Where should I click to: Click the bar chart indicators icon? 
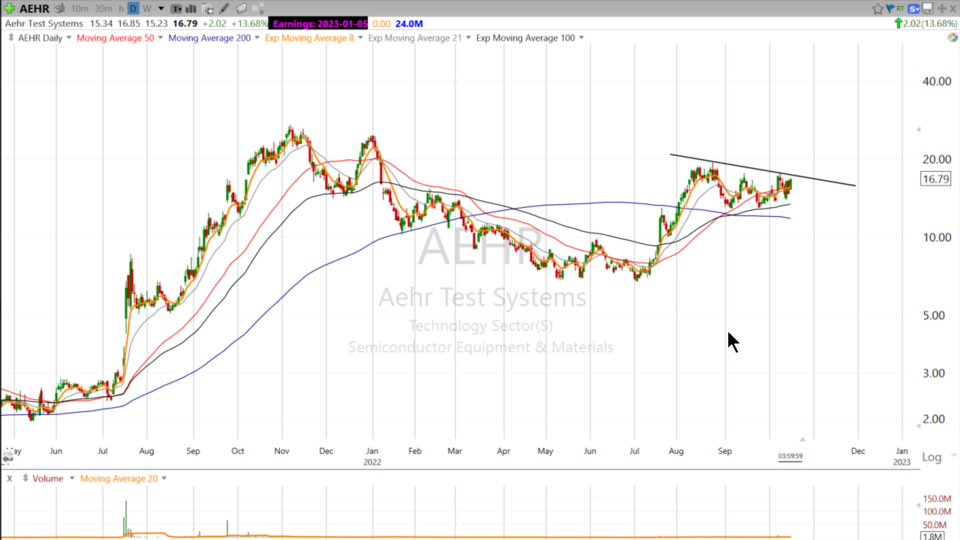tap(191, 9)
